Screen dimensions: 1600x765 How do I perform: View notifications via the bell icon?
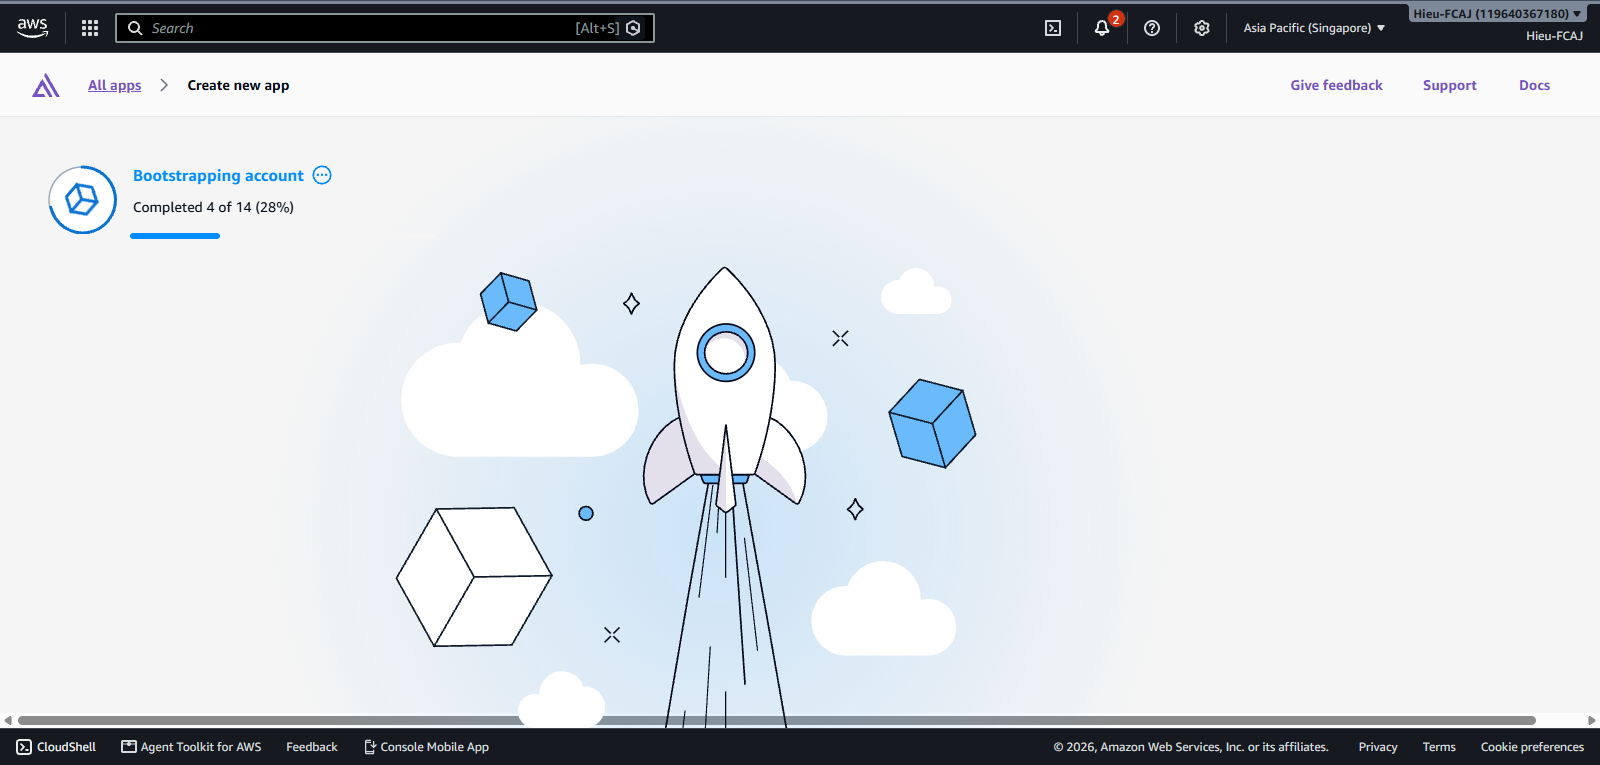pos(1102,28)
